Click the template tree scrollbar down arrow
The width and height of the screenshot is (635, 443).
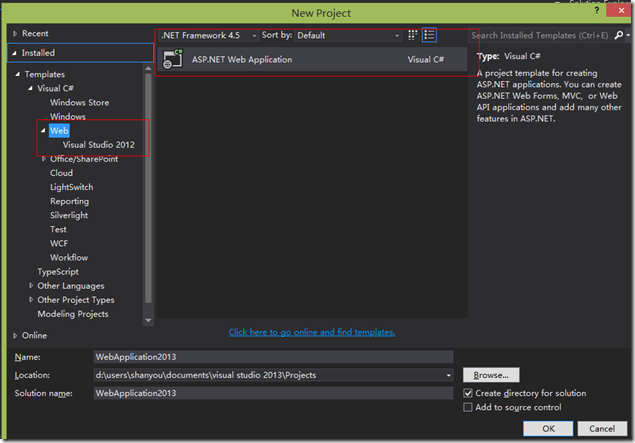148,320
